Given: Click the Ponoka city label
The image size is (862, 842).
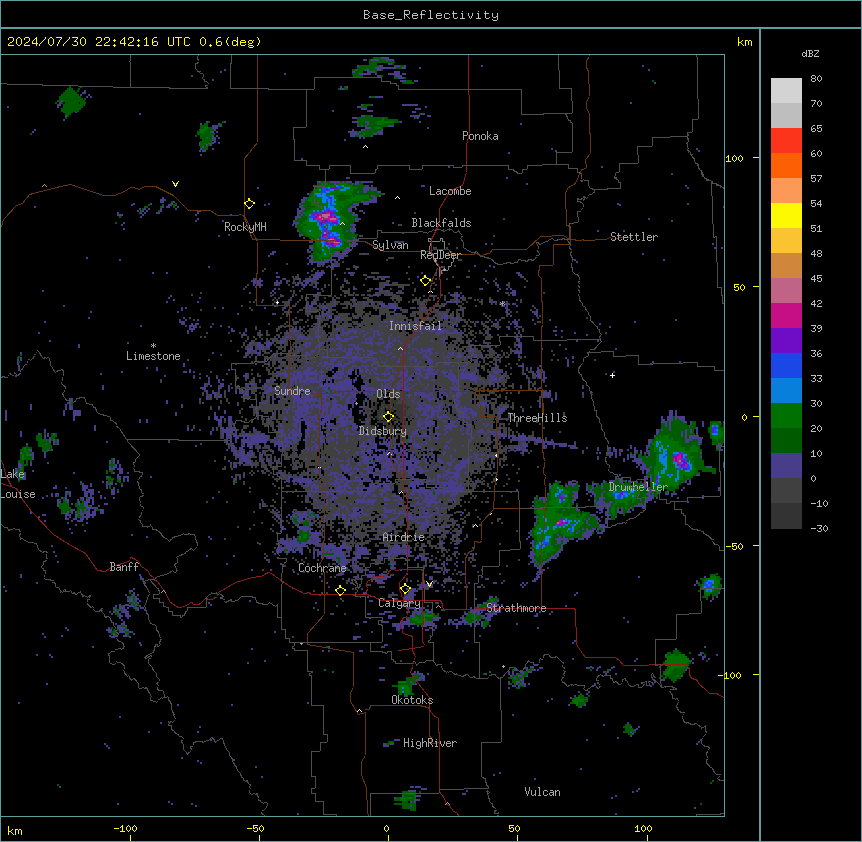Looking at the screenshot, I should [x=480, y=136].
